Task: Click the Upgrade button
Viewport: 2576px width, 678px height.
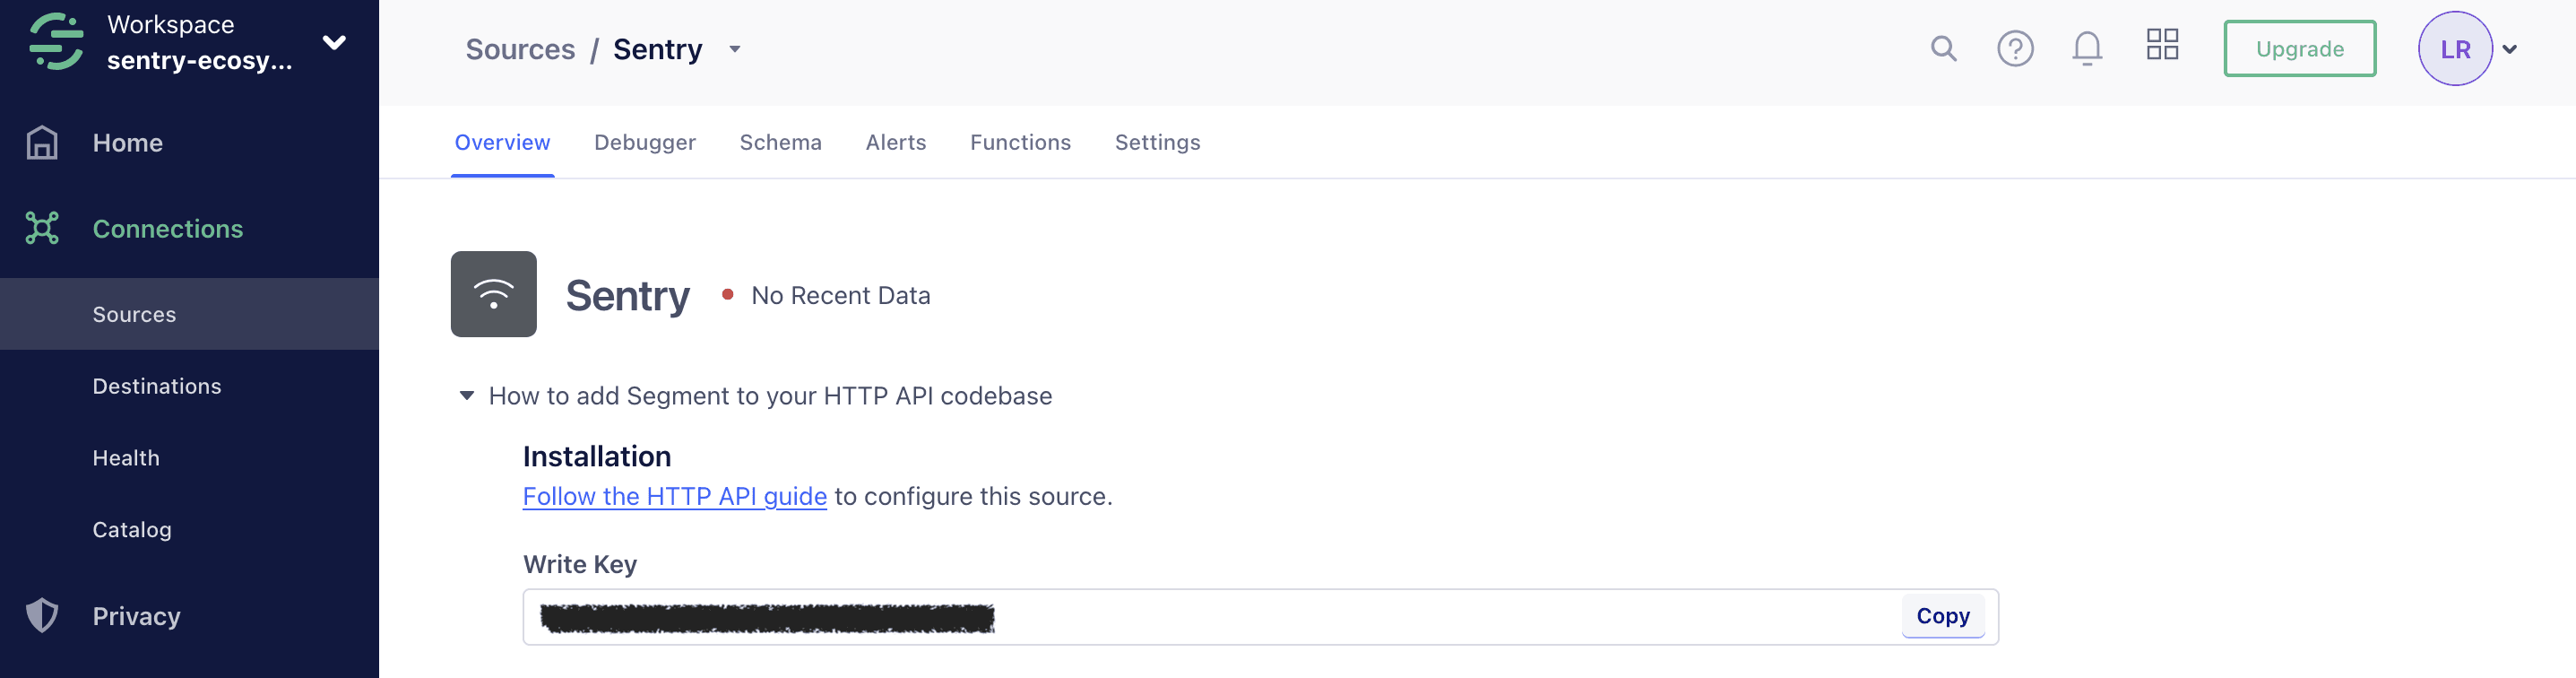Action: tap(2299, 49)
